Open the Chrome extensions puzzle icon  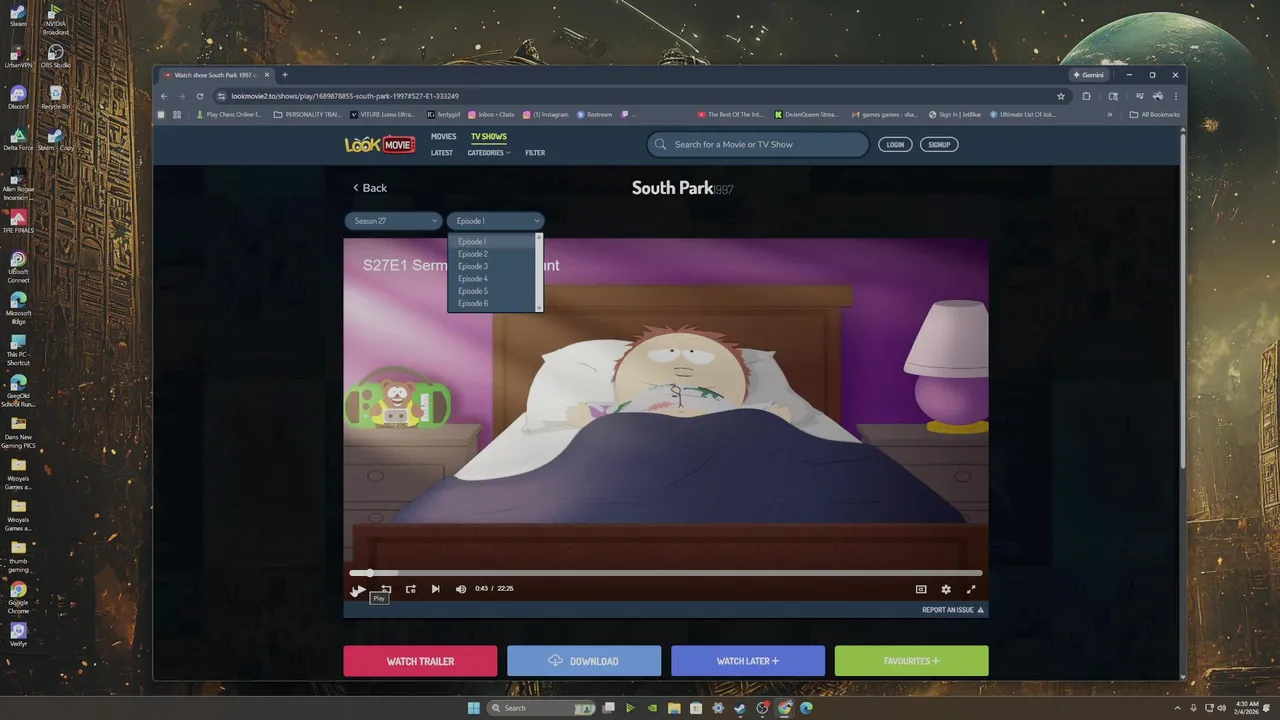pyautogui.click(x=1087, y=96)
